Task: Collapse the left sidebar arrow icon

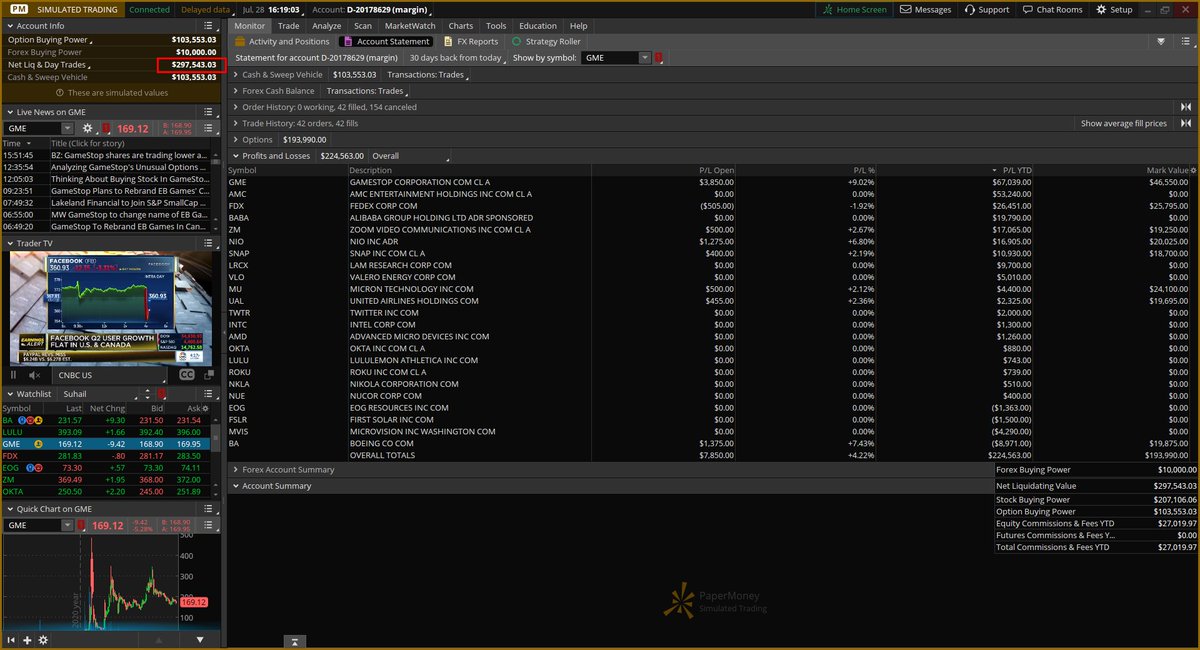Action: [x=11, y=640]
